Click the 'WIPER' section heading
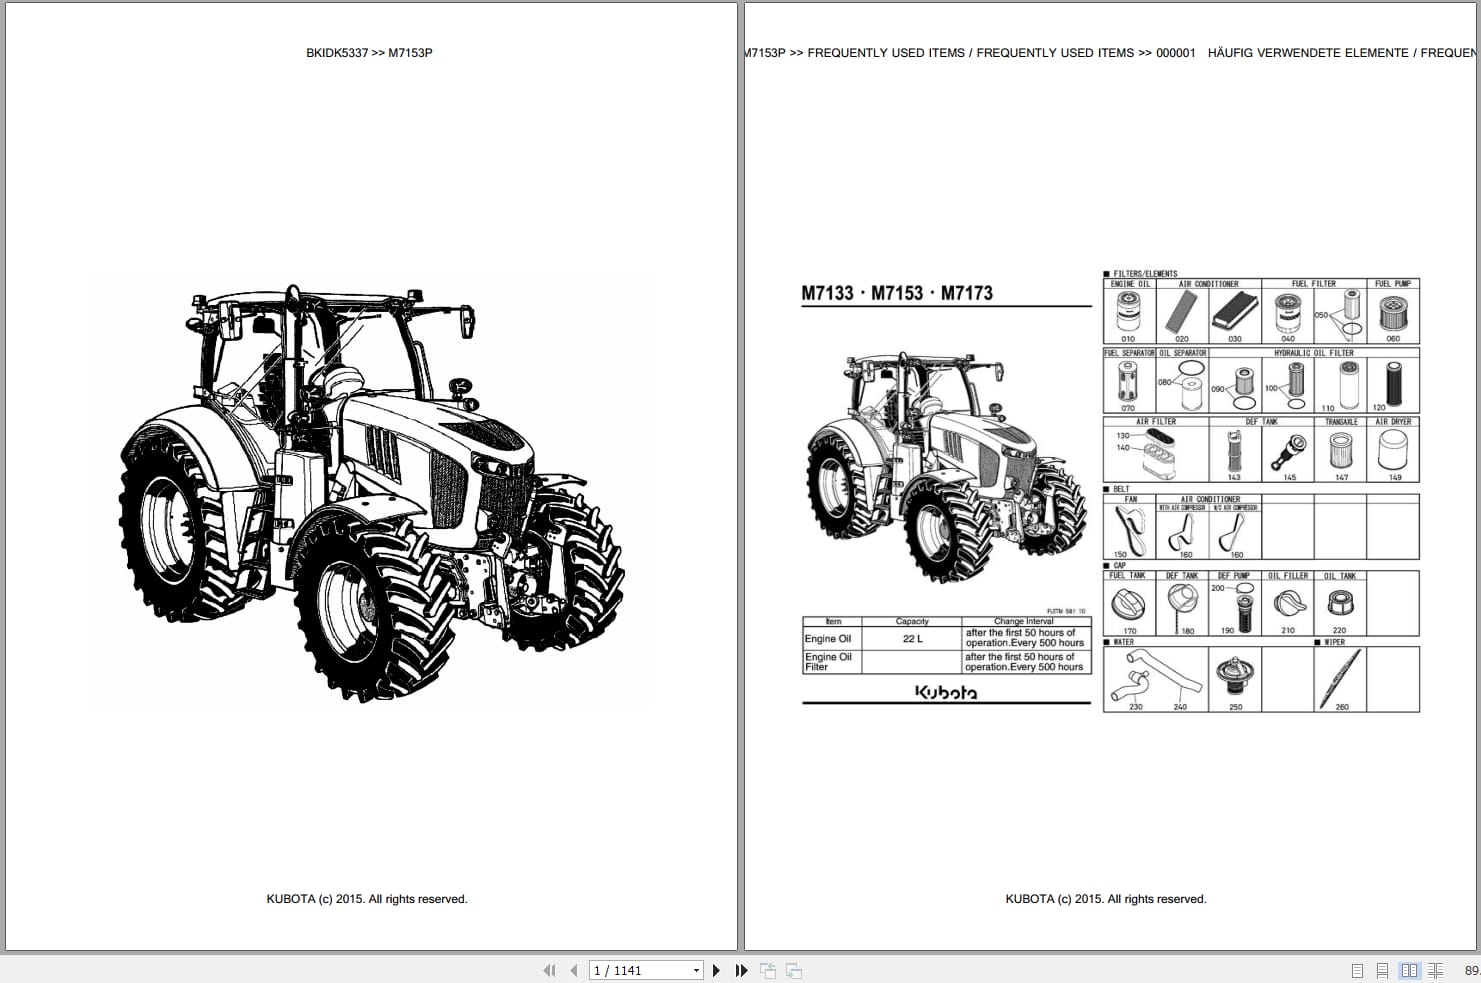 [1335, 642]
